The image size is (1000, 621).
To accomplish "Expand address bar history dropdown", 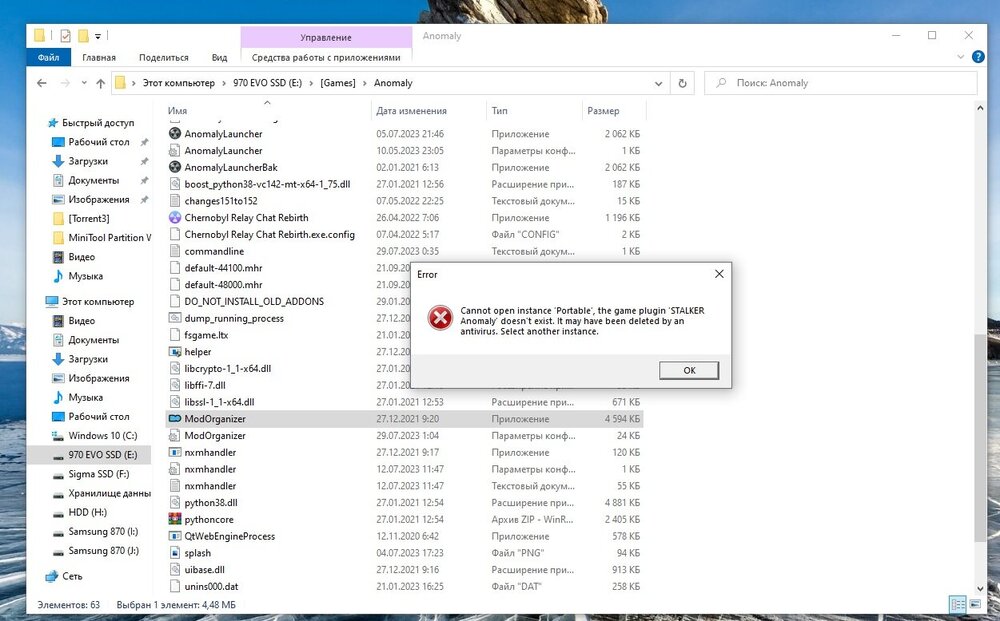I will tap(658, 83).
